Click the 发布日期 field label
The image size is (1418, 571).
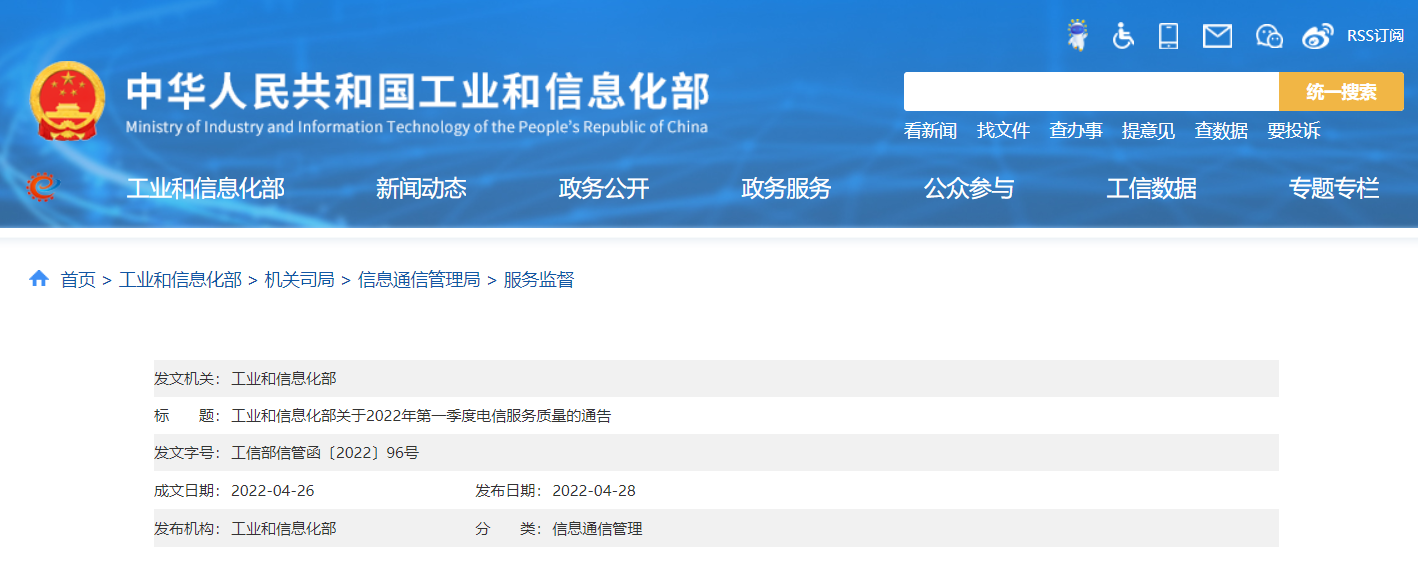click(x=509, y=491)
